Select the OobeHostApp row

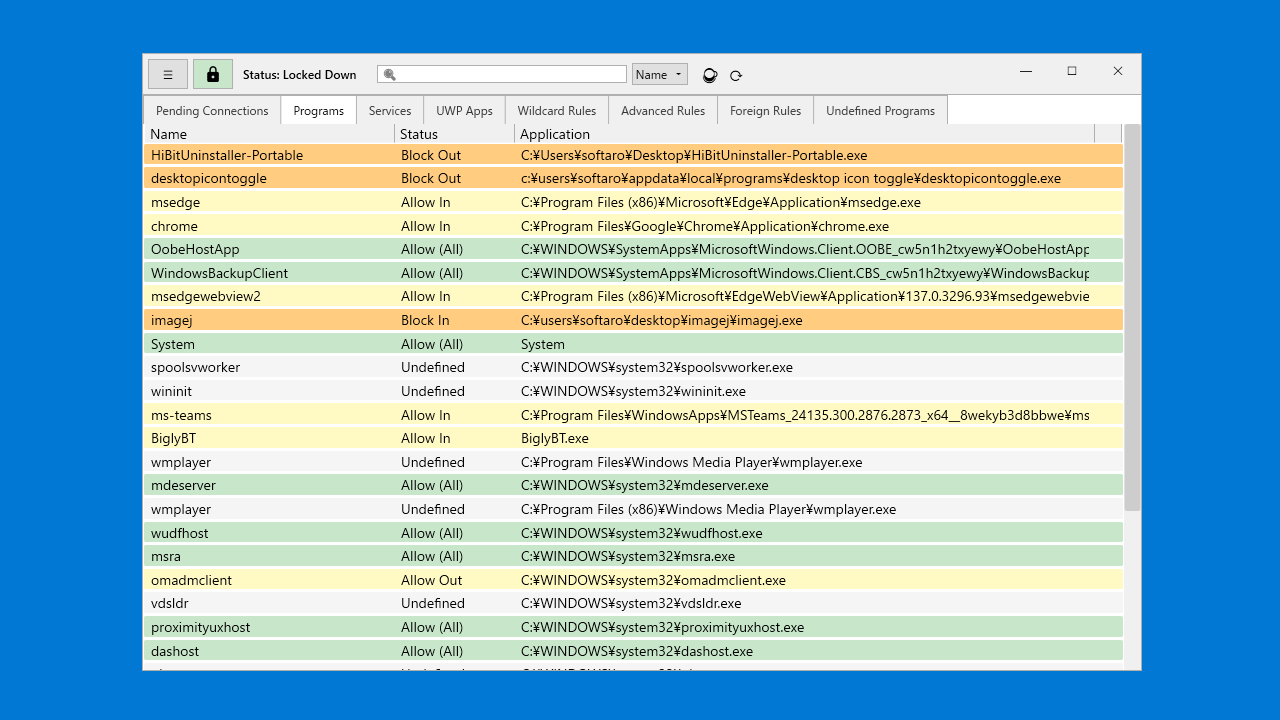[x=633, y=249]
